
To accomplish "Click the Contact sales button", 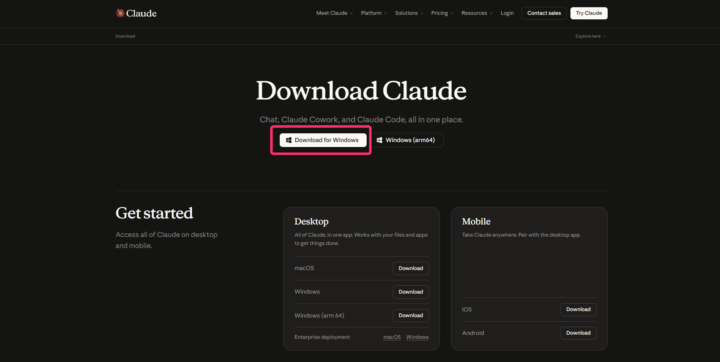I will click(544, 13).
